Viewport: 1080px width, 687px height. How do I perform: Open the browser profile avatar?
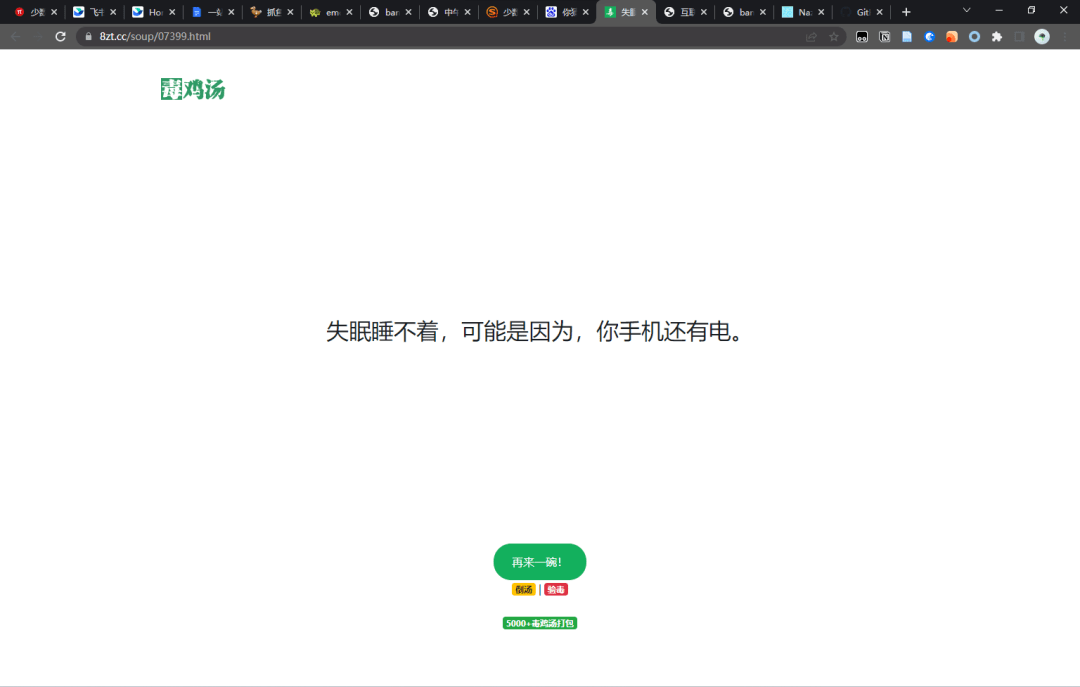[x=1042, y=36]
